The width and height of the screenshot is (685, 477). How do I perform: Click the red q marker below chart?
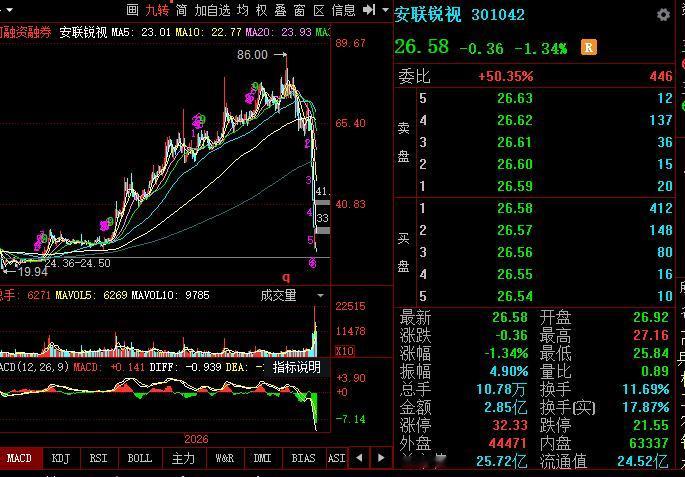click(x=286, y=277)
